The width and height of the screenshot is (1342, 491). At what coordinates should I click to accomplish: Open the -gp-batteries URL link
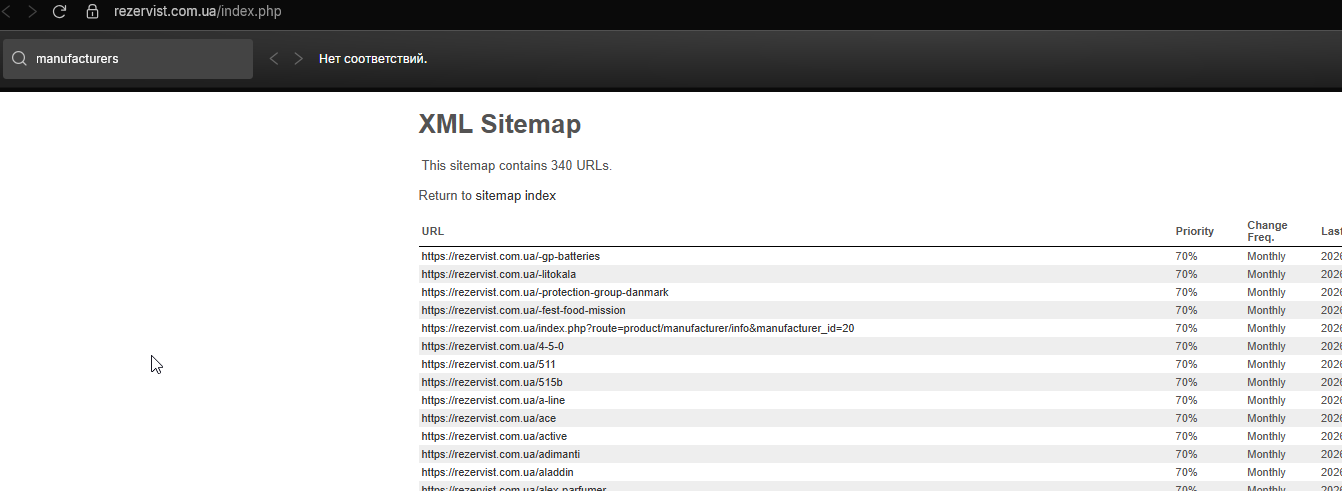tap(510, 257)
